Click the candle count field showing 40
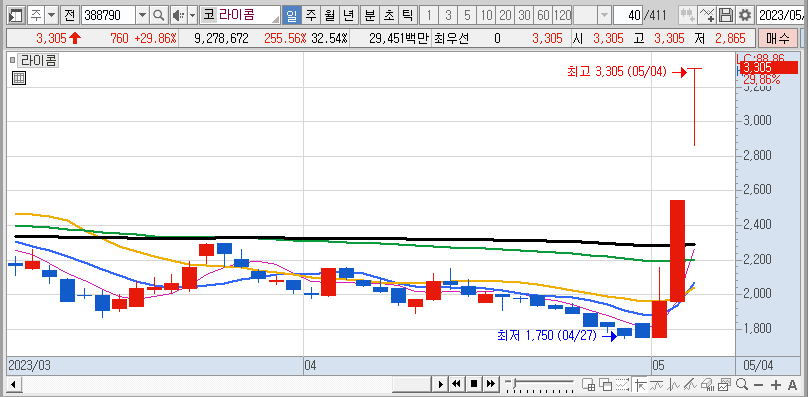Viewport: 808px width, 397px height. (x=628, y=15)
